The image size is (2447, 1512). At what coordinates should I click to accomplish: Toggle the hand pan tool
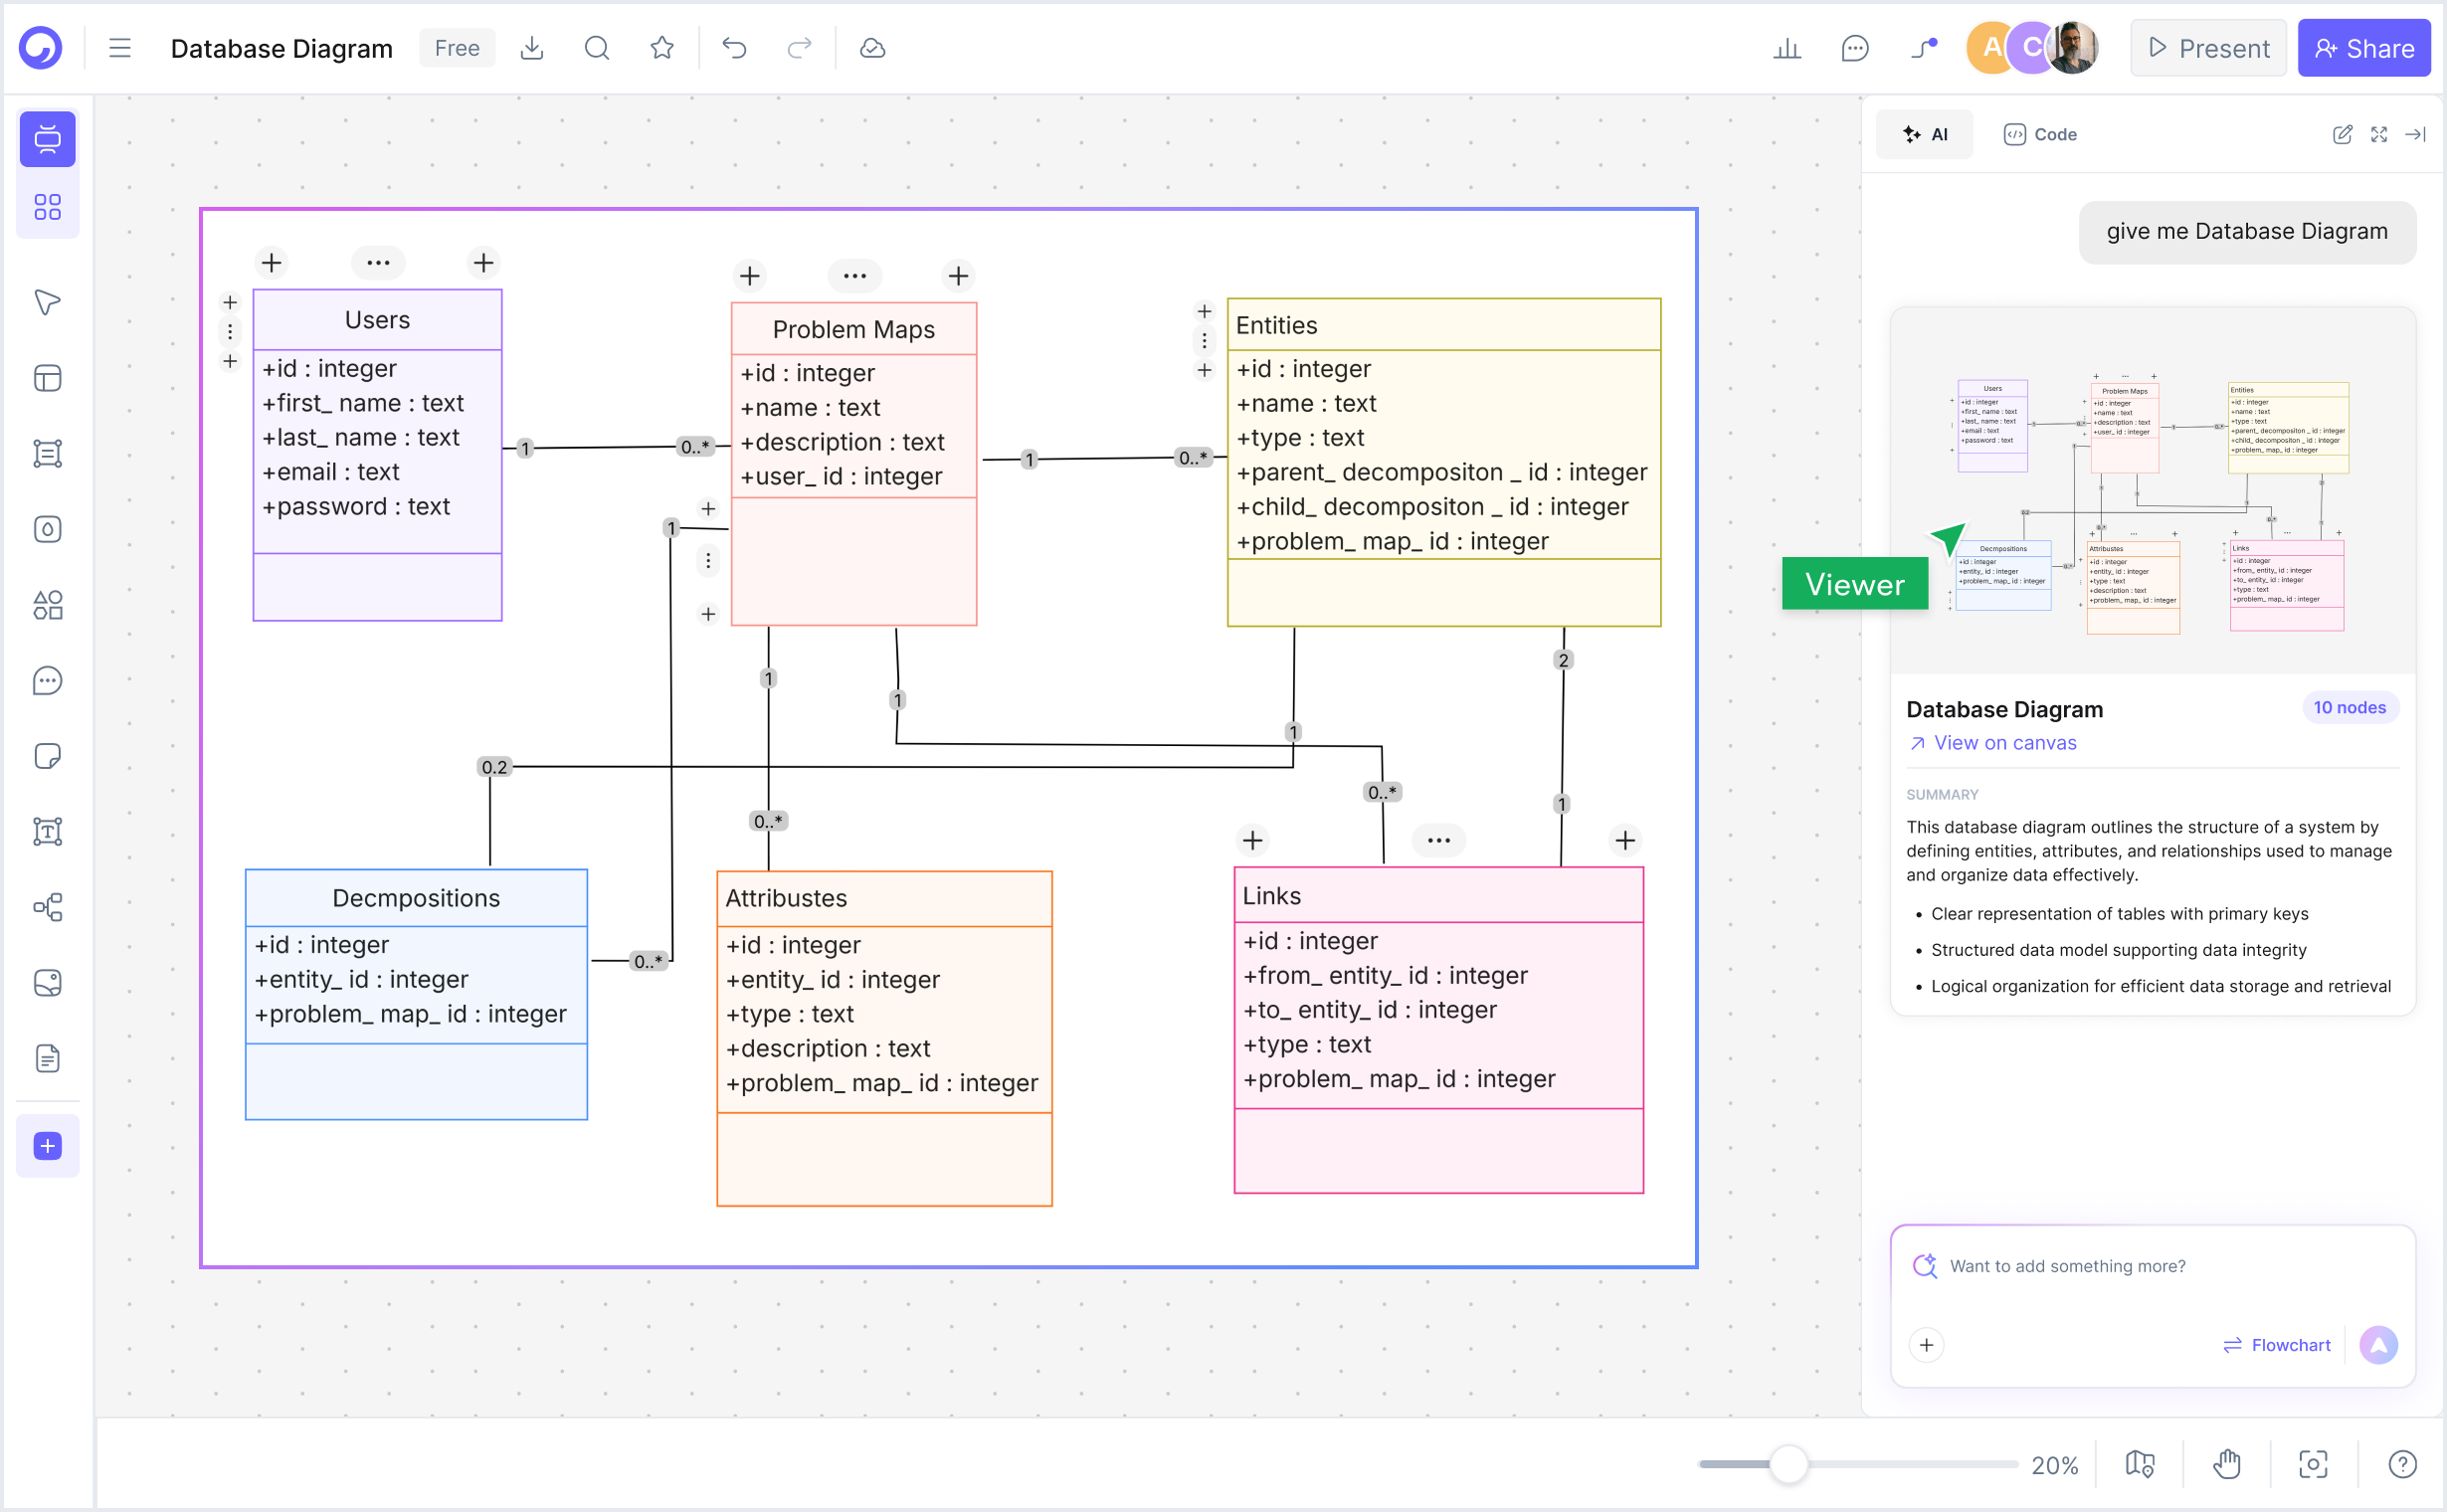pyautogui.click(x=2227, y=1465)
